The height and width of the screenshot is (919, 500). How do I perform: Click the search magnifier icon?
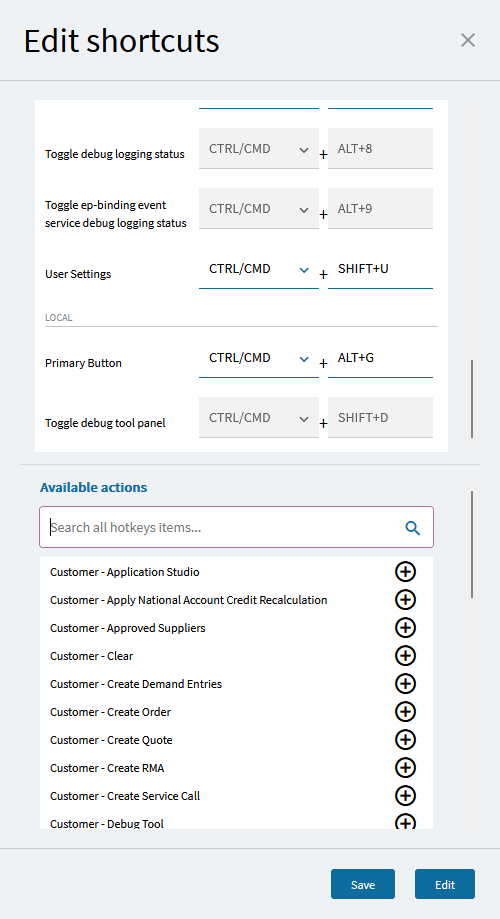[x=413, y=528]
